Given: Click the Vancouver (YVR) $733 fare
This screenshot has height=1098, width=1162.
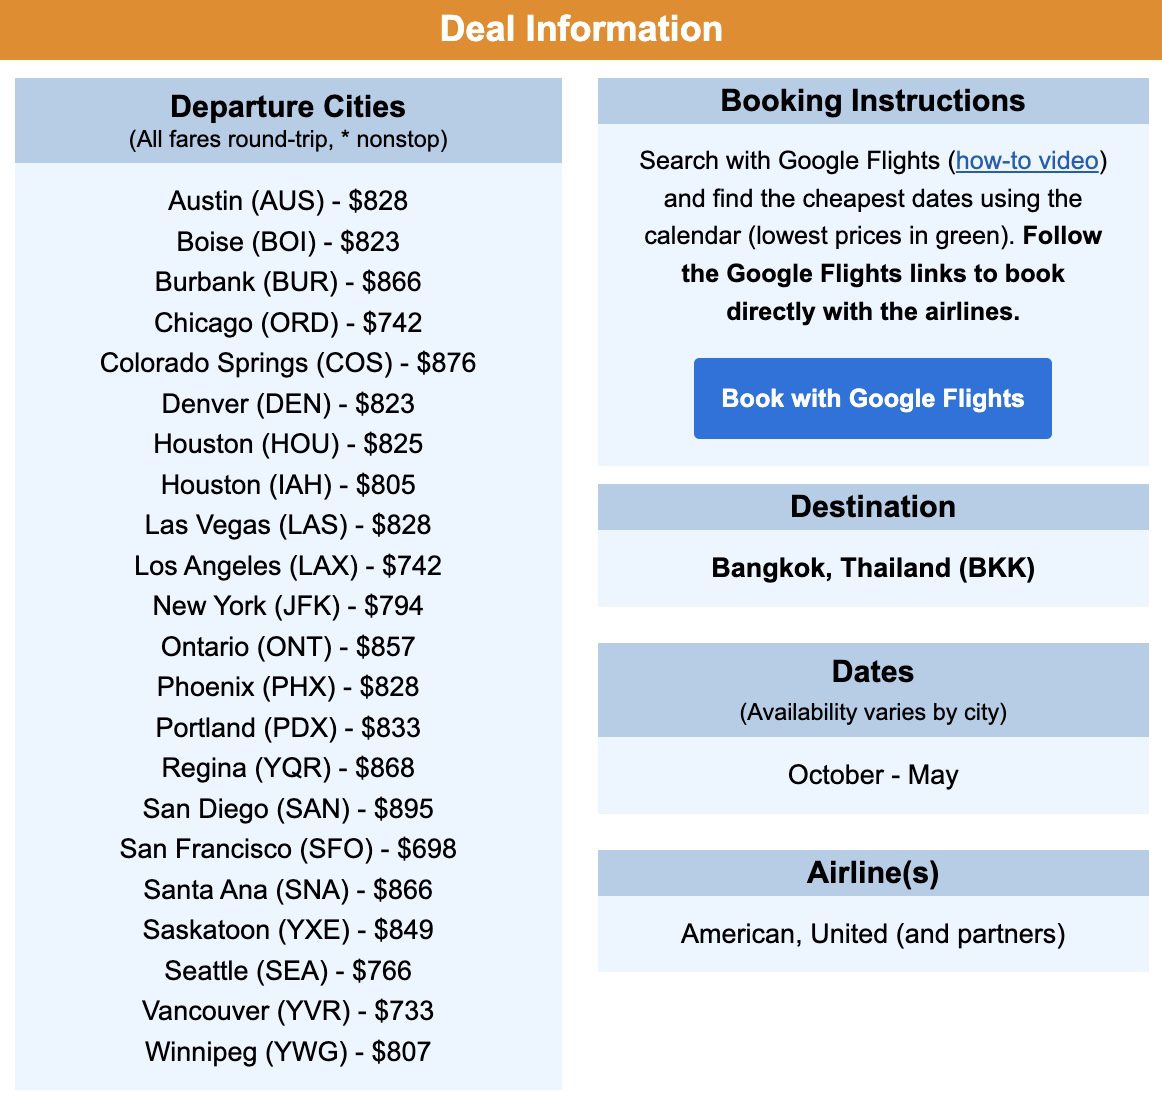Looking at the screenshot, I should pos(288,1011).
